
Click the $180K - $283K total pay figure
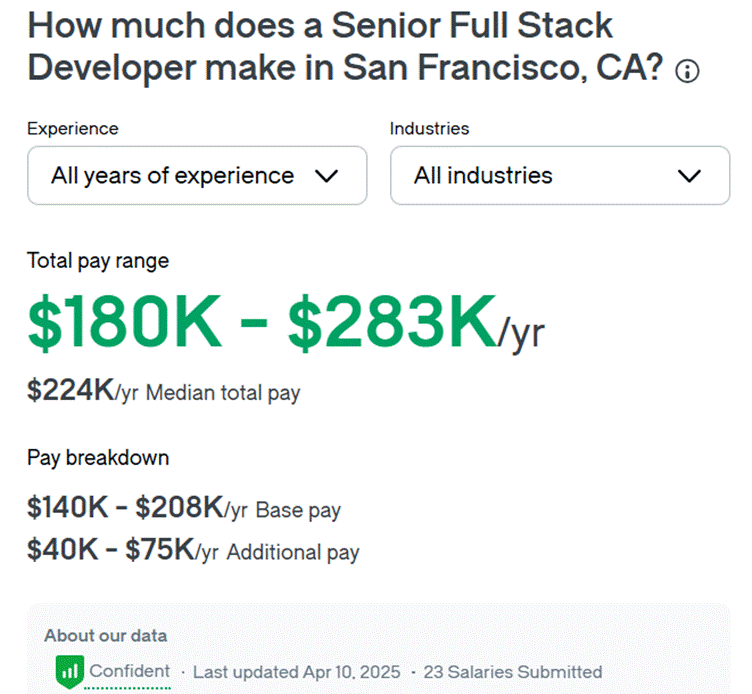262,323
